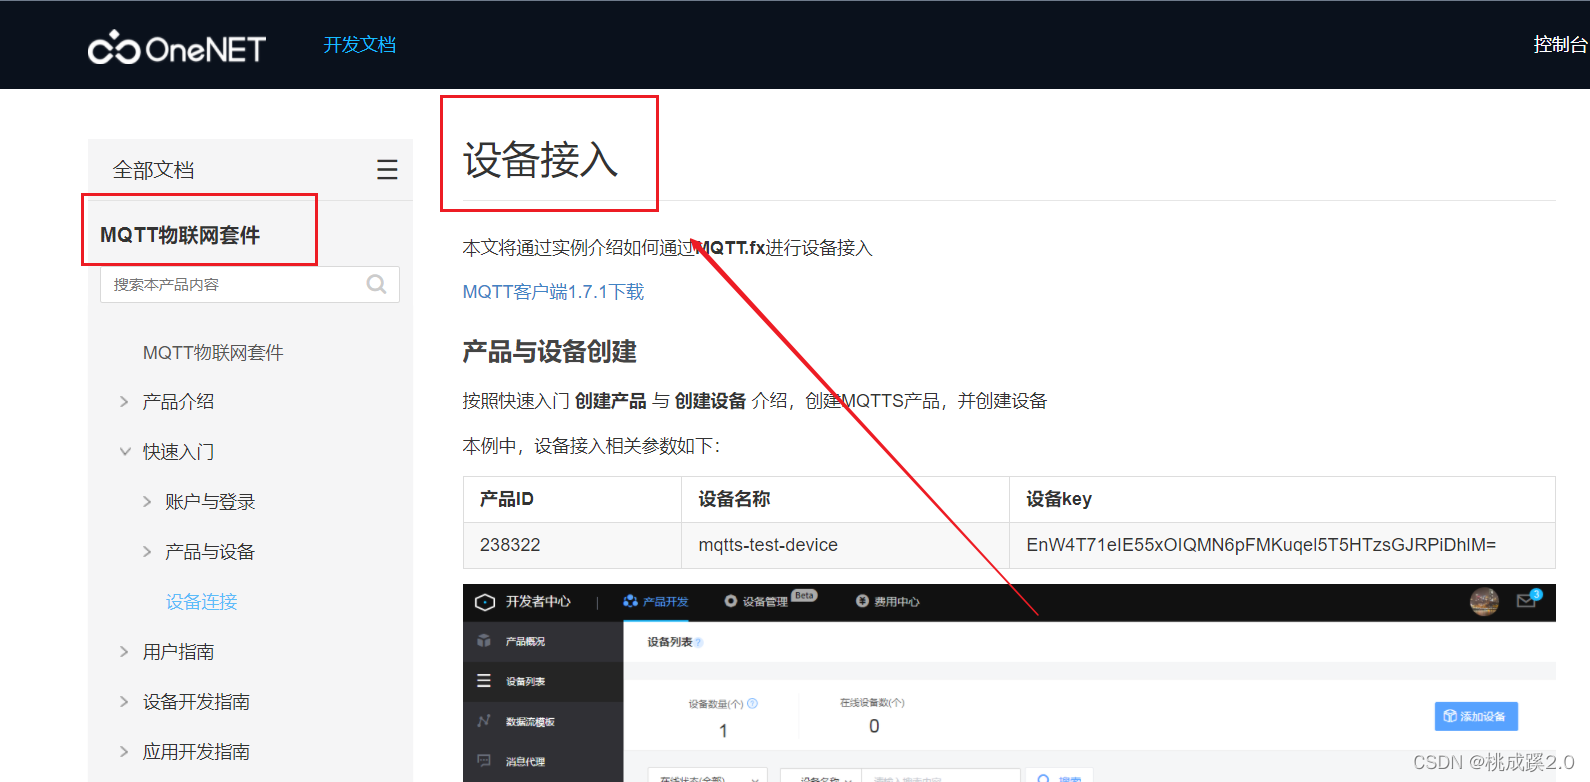Click the 费用中心 coin icon

(862, 601)
